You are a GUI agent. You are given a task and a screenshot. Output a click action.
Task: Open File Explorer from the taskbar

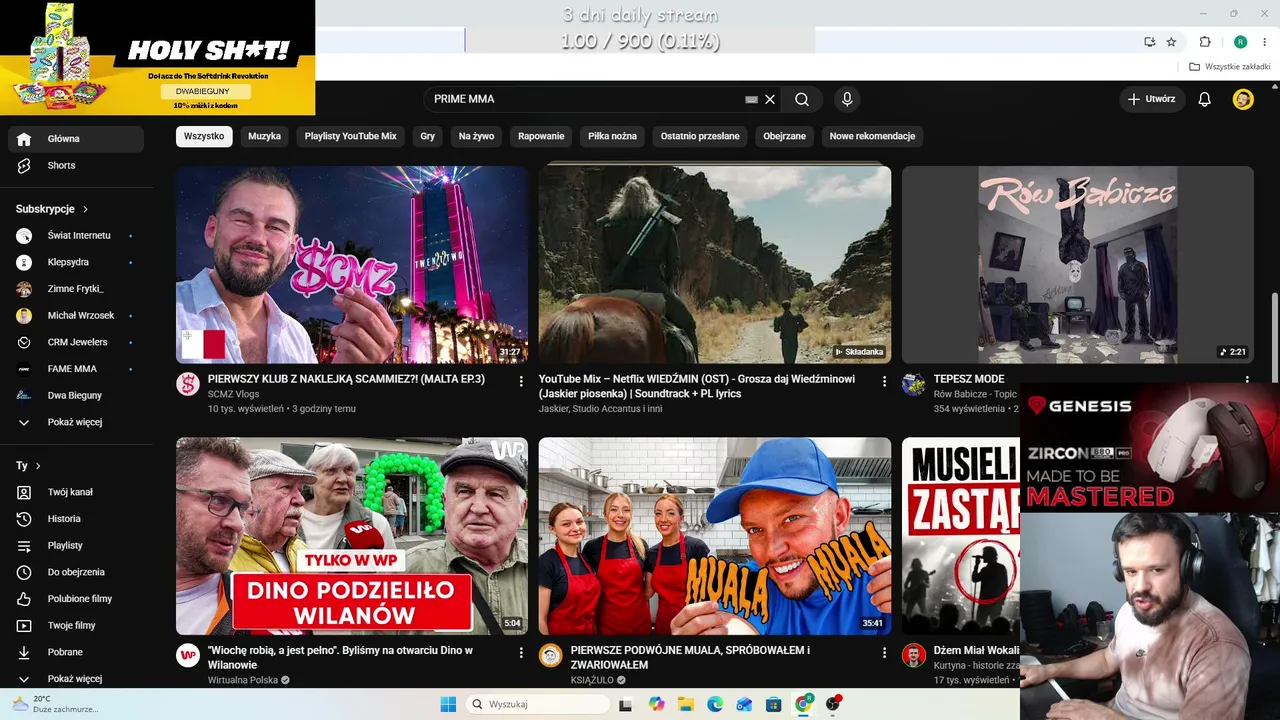(685, 704)
